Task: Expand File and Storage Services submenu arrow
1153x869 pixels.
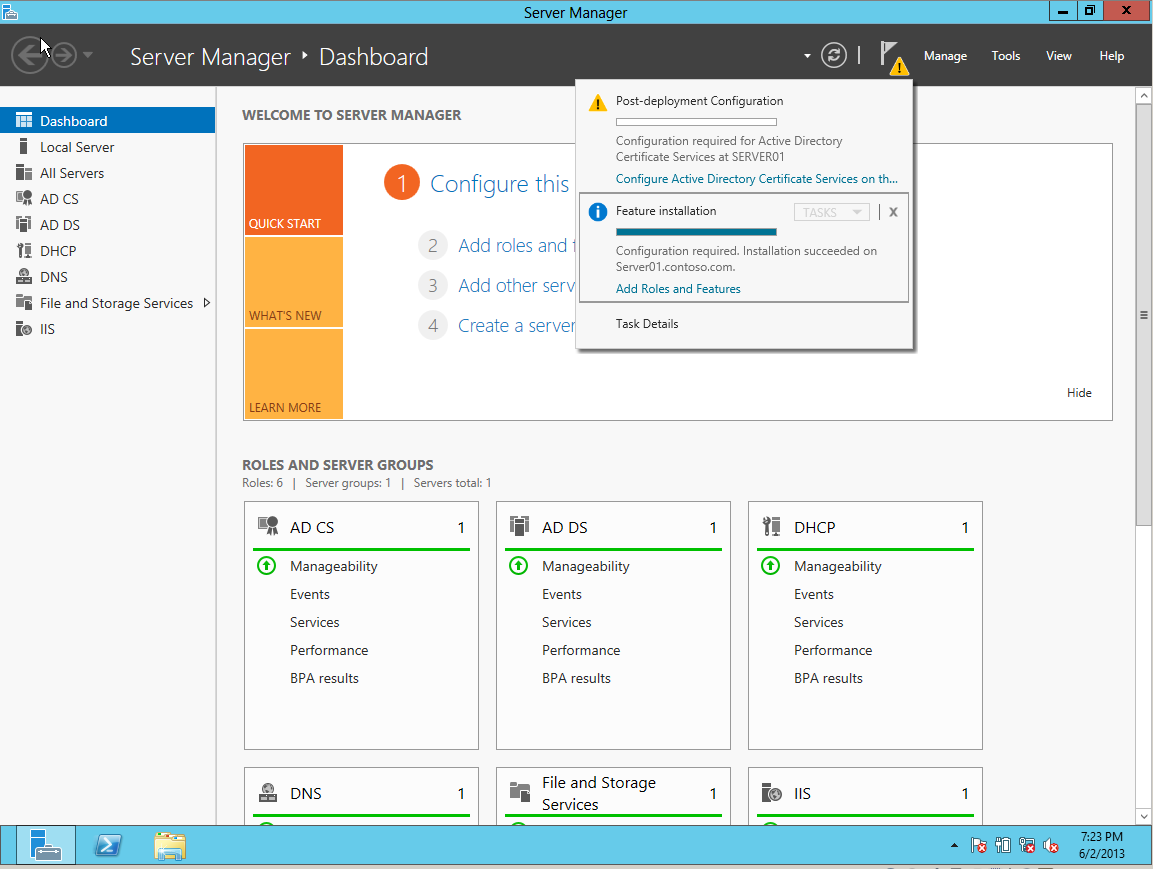Action: point(207,303)
